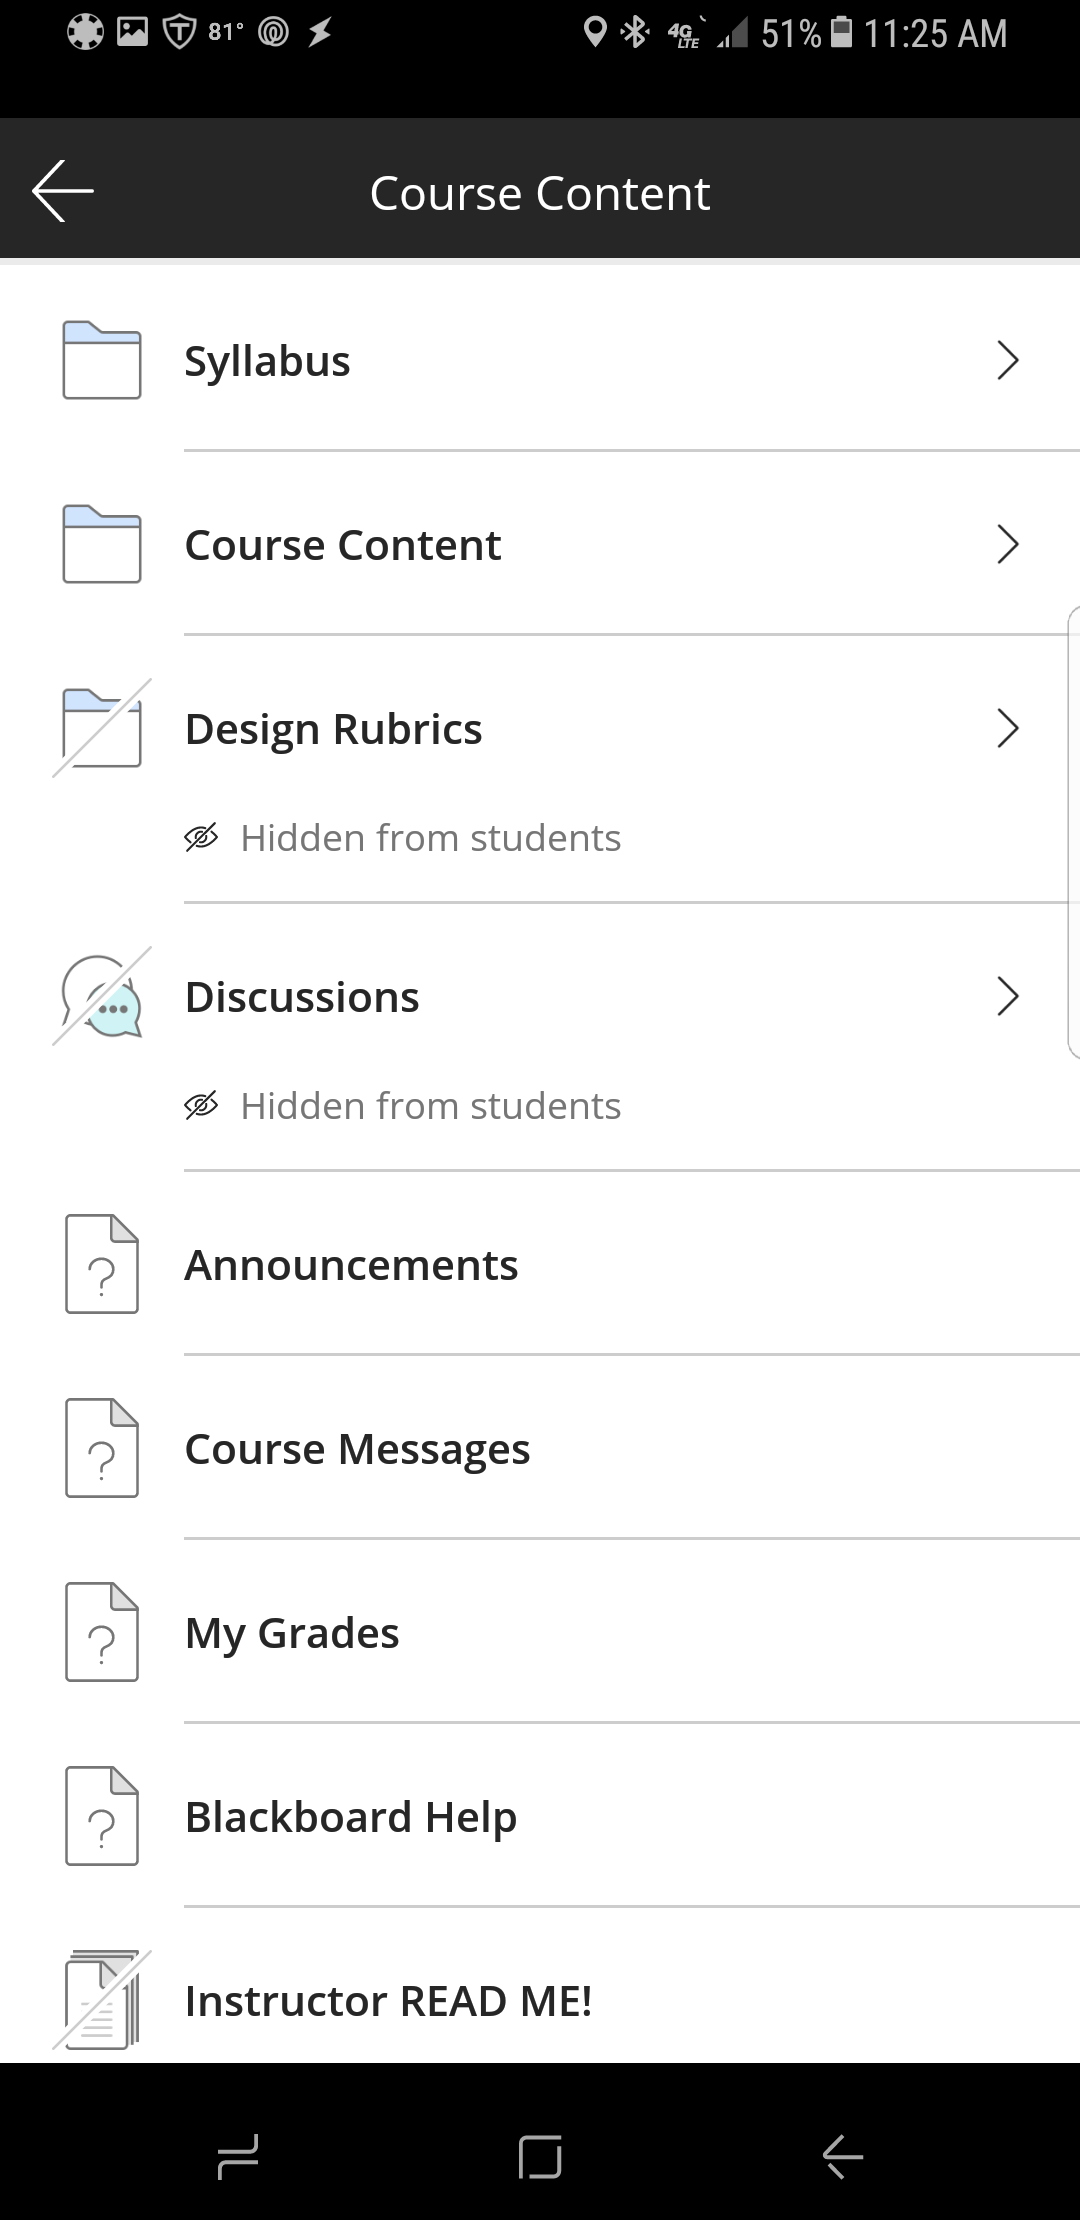
Task: Tap the back arrow in the header
Action: click(62, 190)
